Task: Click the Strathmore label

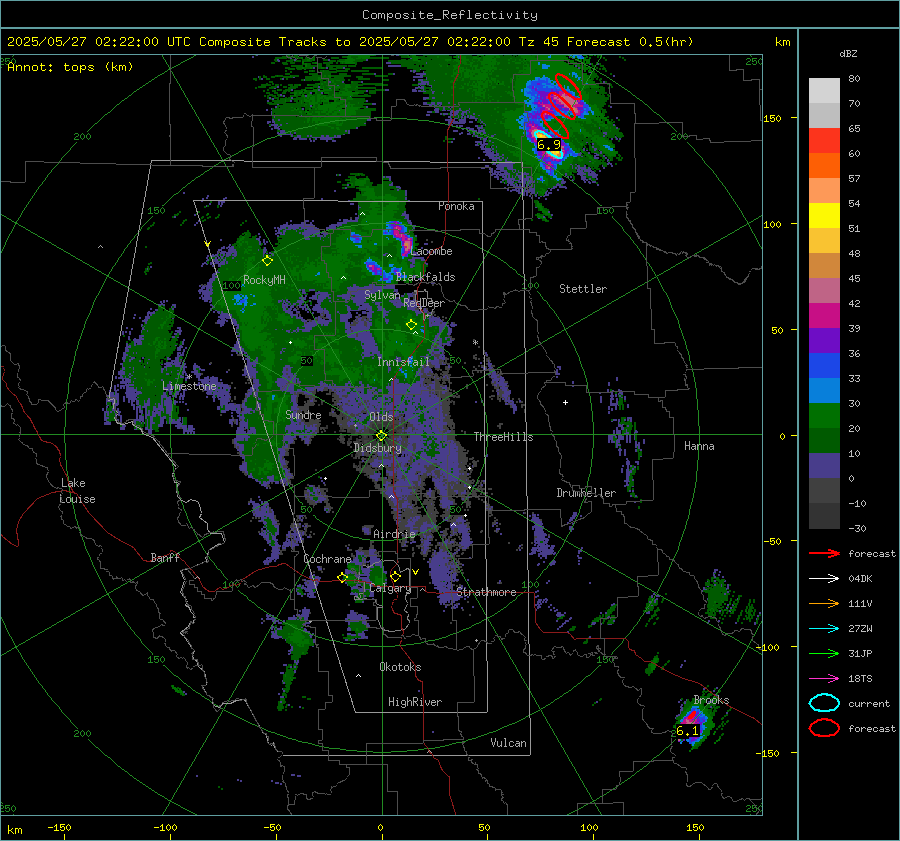Action: (x=486, y=592)
